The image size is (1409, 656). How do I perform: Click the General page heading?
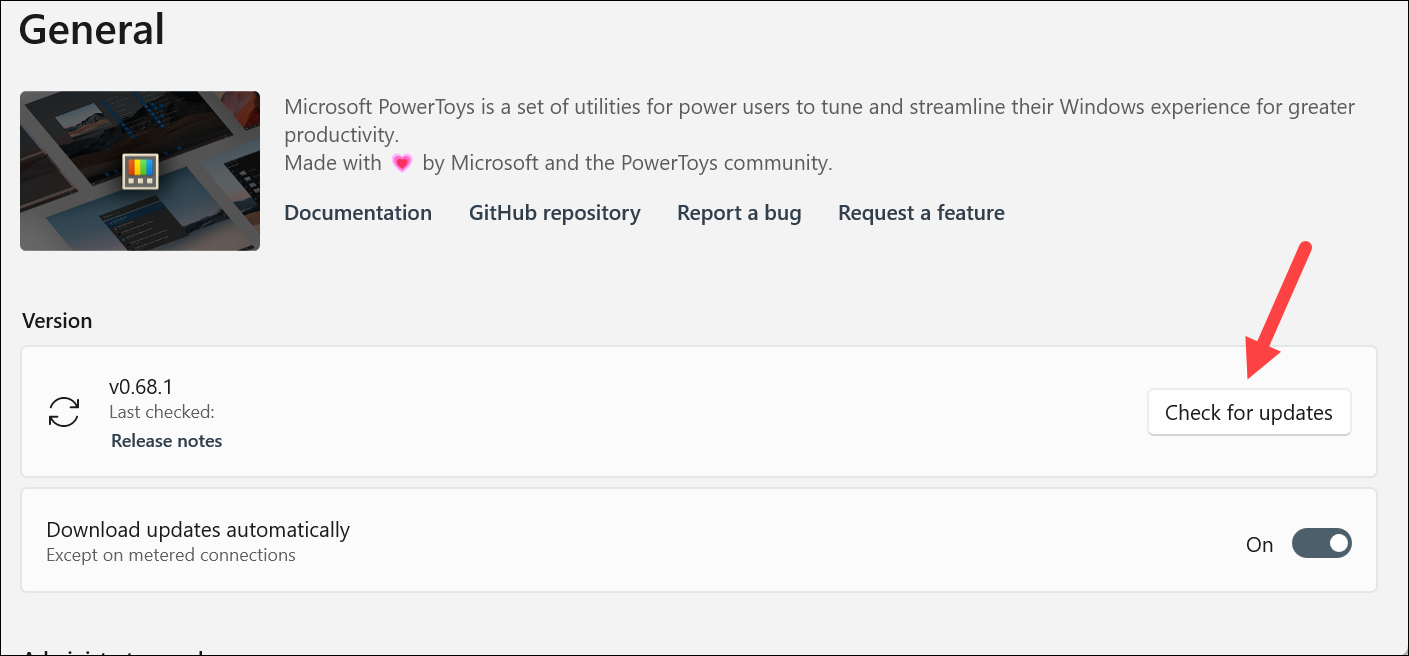coord(92,29)
